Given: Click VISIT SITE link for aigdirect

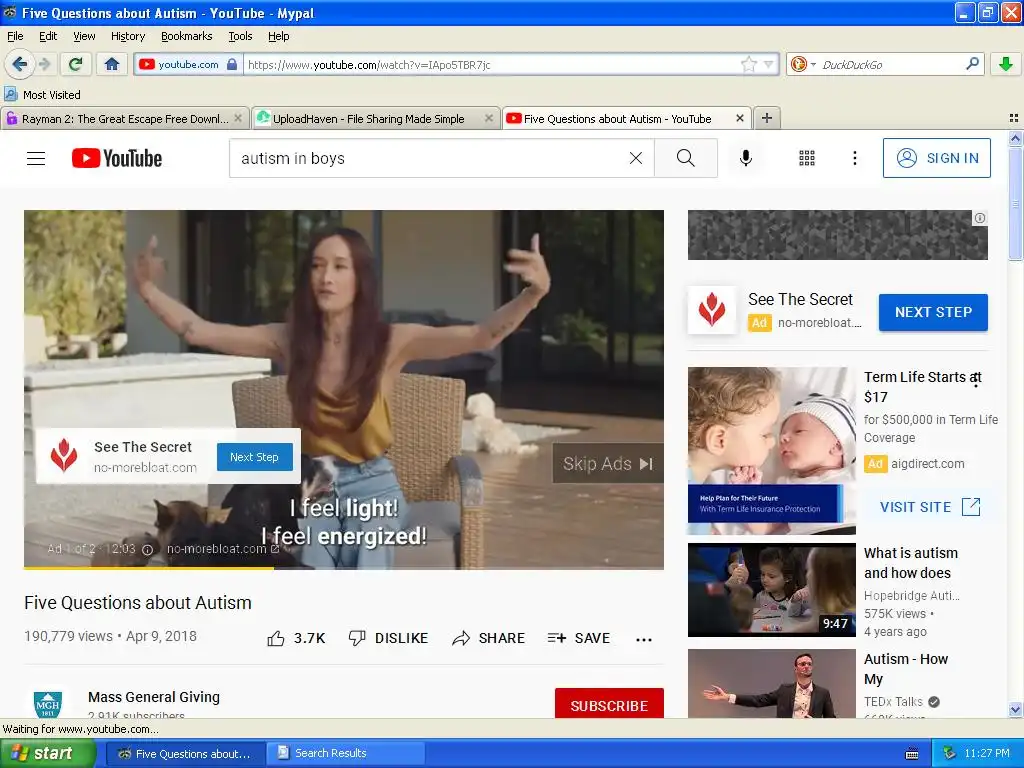Looking at the screenshot, I should click(930, 507).
